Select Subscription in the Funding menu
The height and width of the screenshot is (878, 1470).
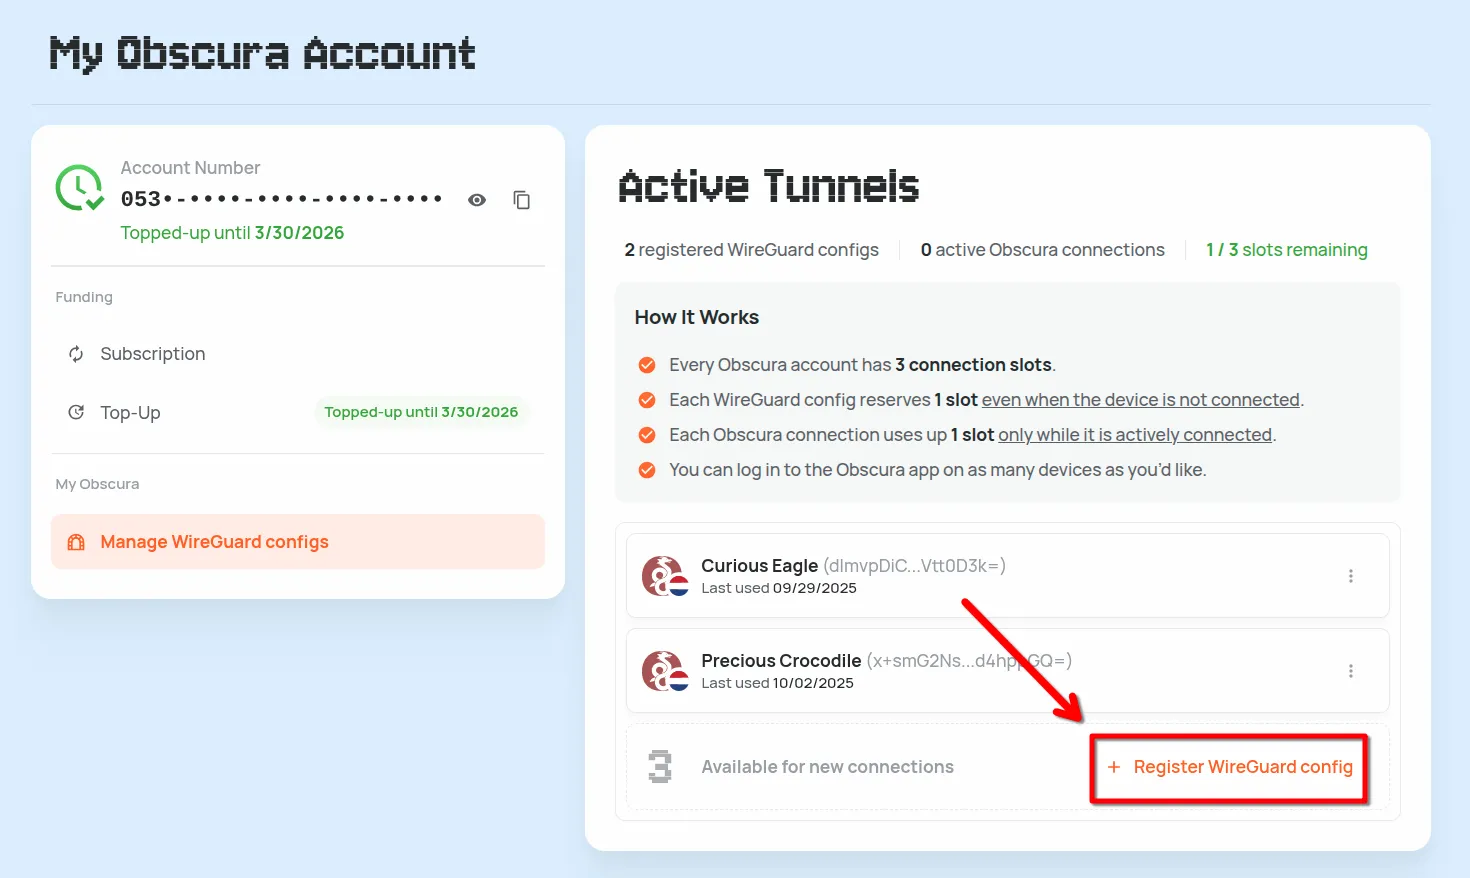[152, 353]
